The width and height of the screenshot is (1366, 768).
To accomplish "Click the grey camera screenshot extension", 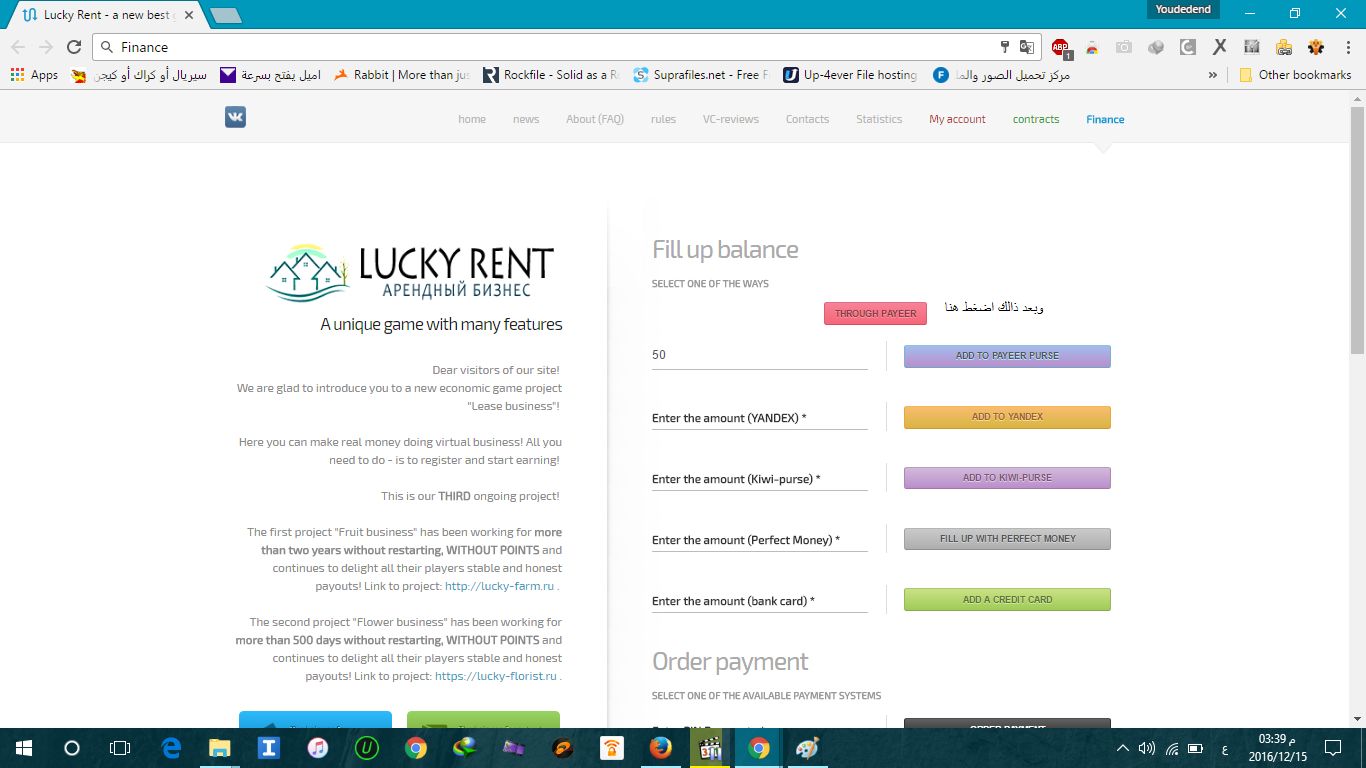I will [x=1124, y=47].
